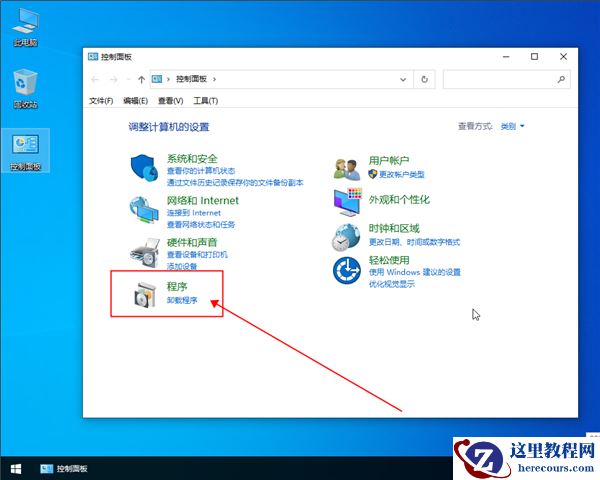Click the blank area of the address bar

tap(306, 79)
